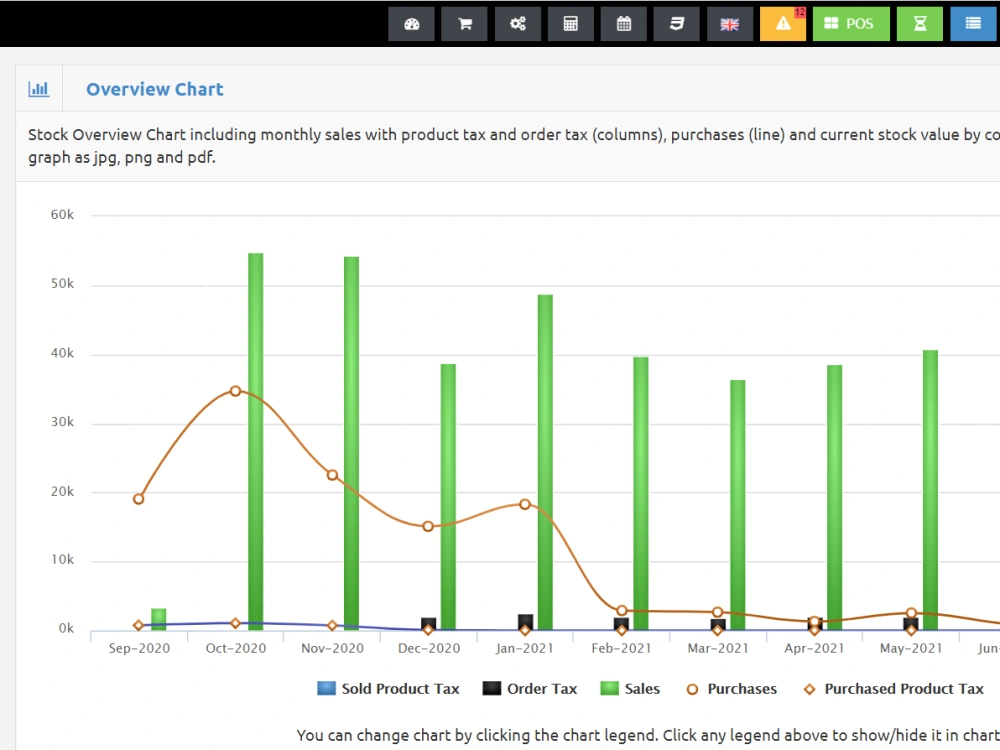Click the Jan-2021 green sales bar
This screenshot has height=750, width=1000.
pyautogui.click(x=545, y=462)
